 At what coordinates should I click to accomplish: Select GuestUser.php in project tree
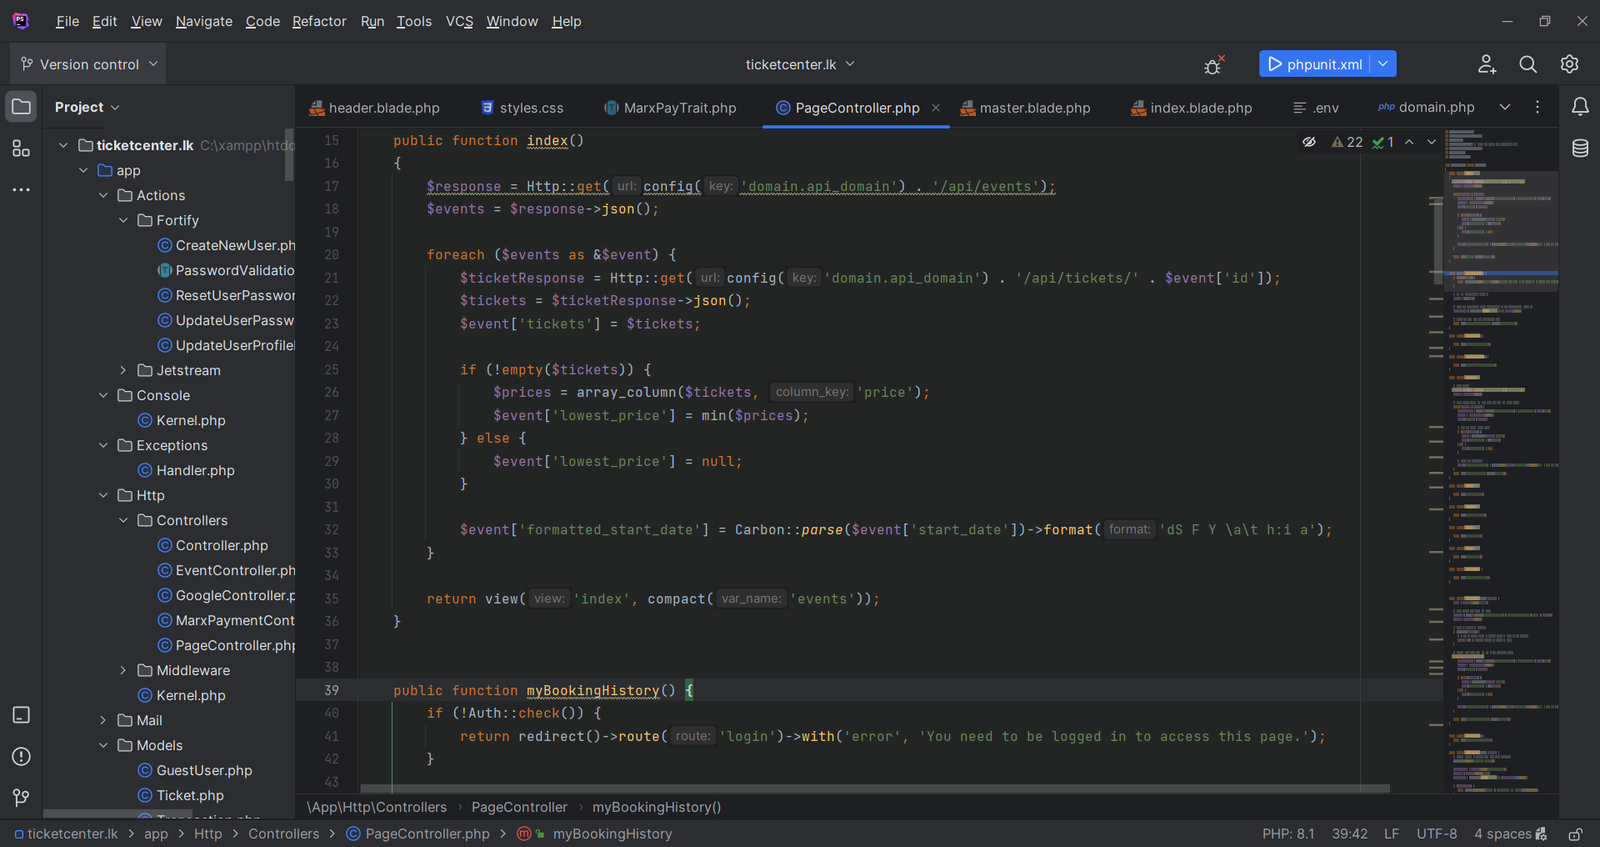[195, 770]
